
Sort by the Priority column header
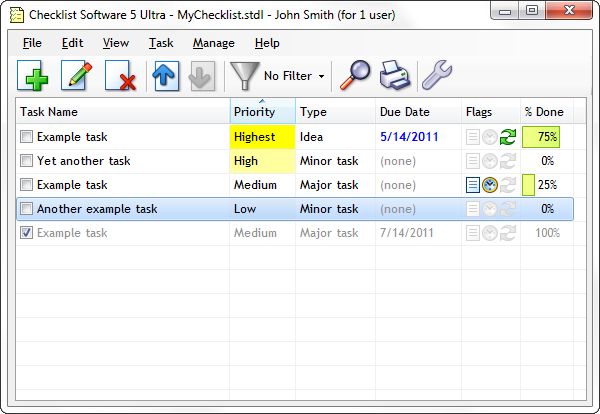click(262, 111)
